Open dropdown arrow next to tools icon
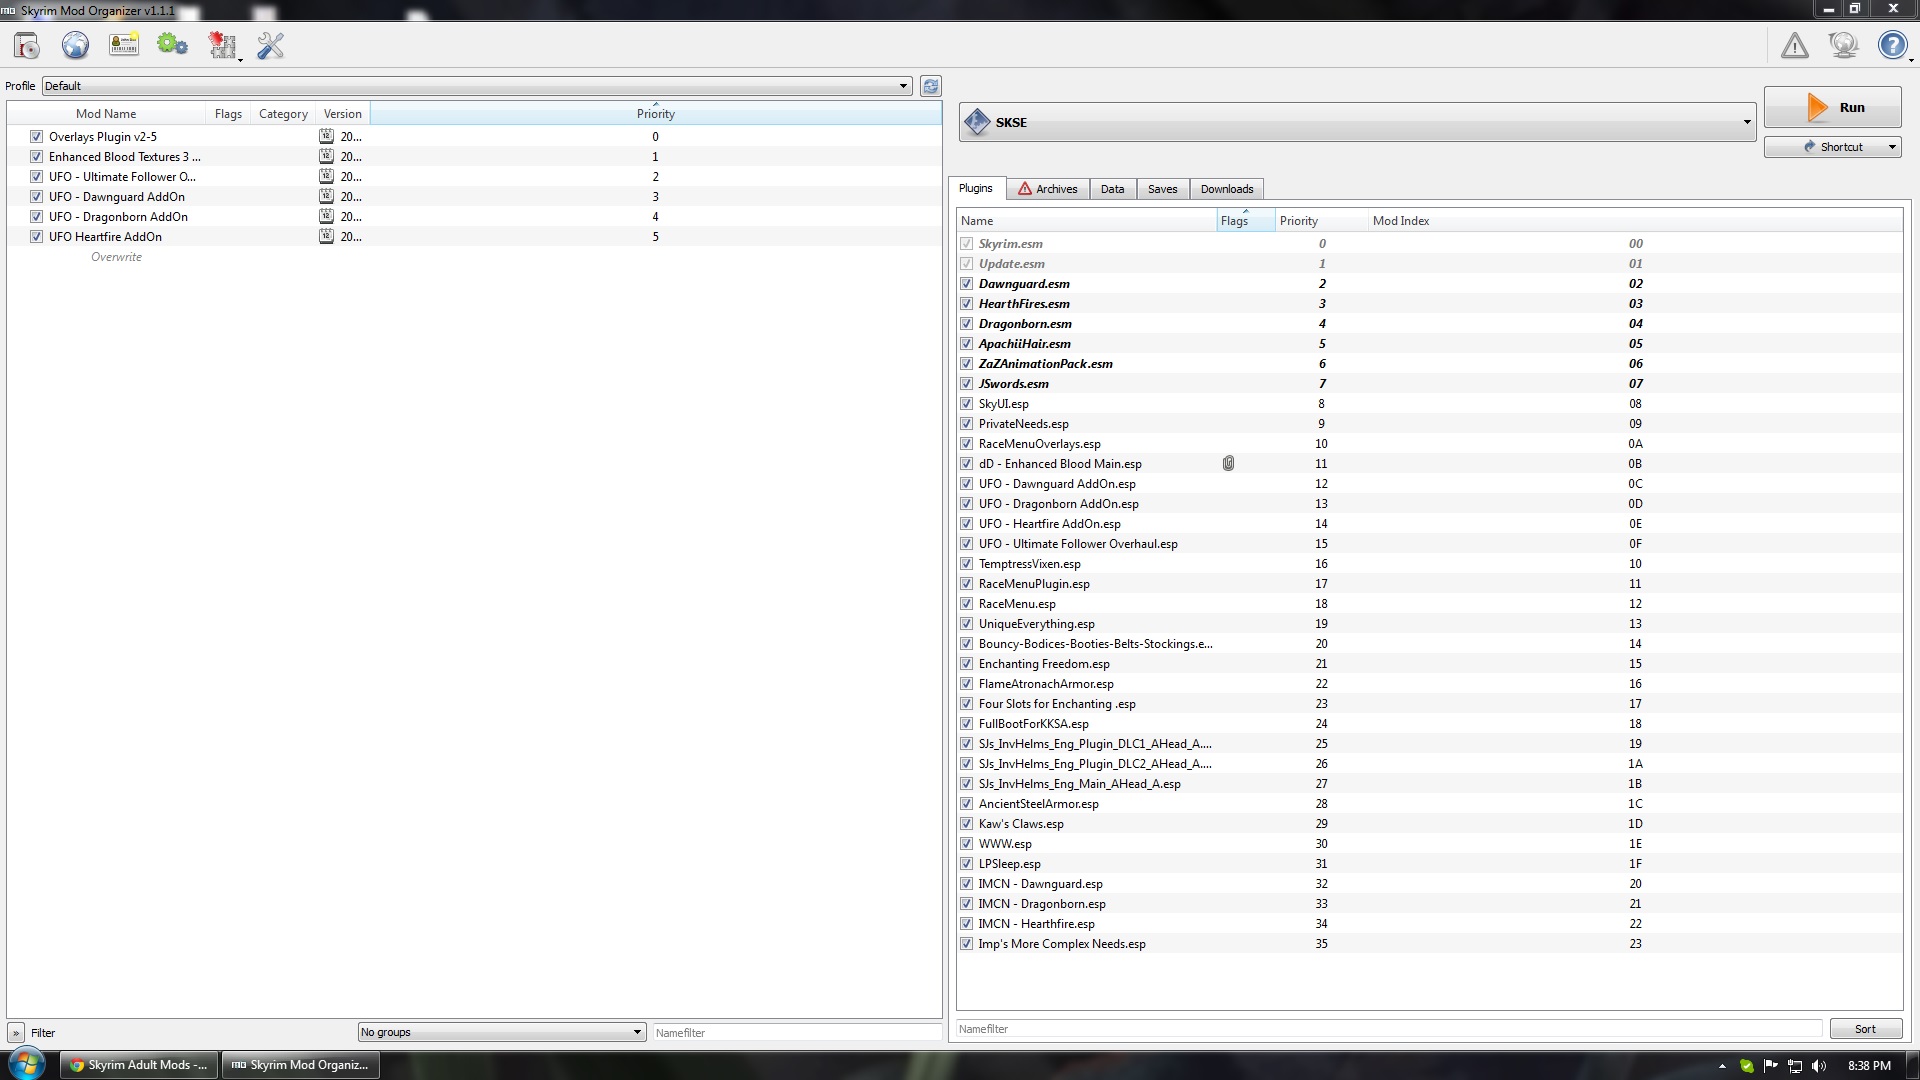The height and width of the screenshot is (1080, 1920). [240, 60]
